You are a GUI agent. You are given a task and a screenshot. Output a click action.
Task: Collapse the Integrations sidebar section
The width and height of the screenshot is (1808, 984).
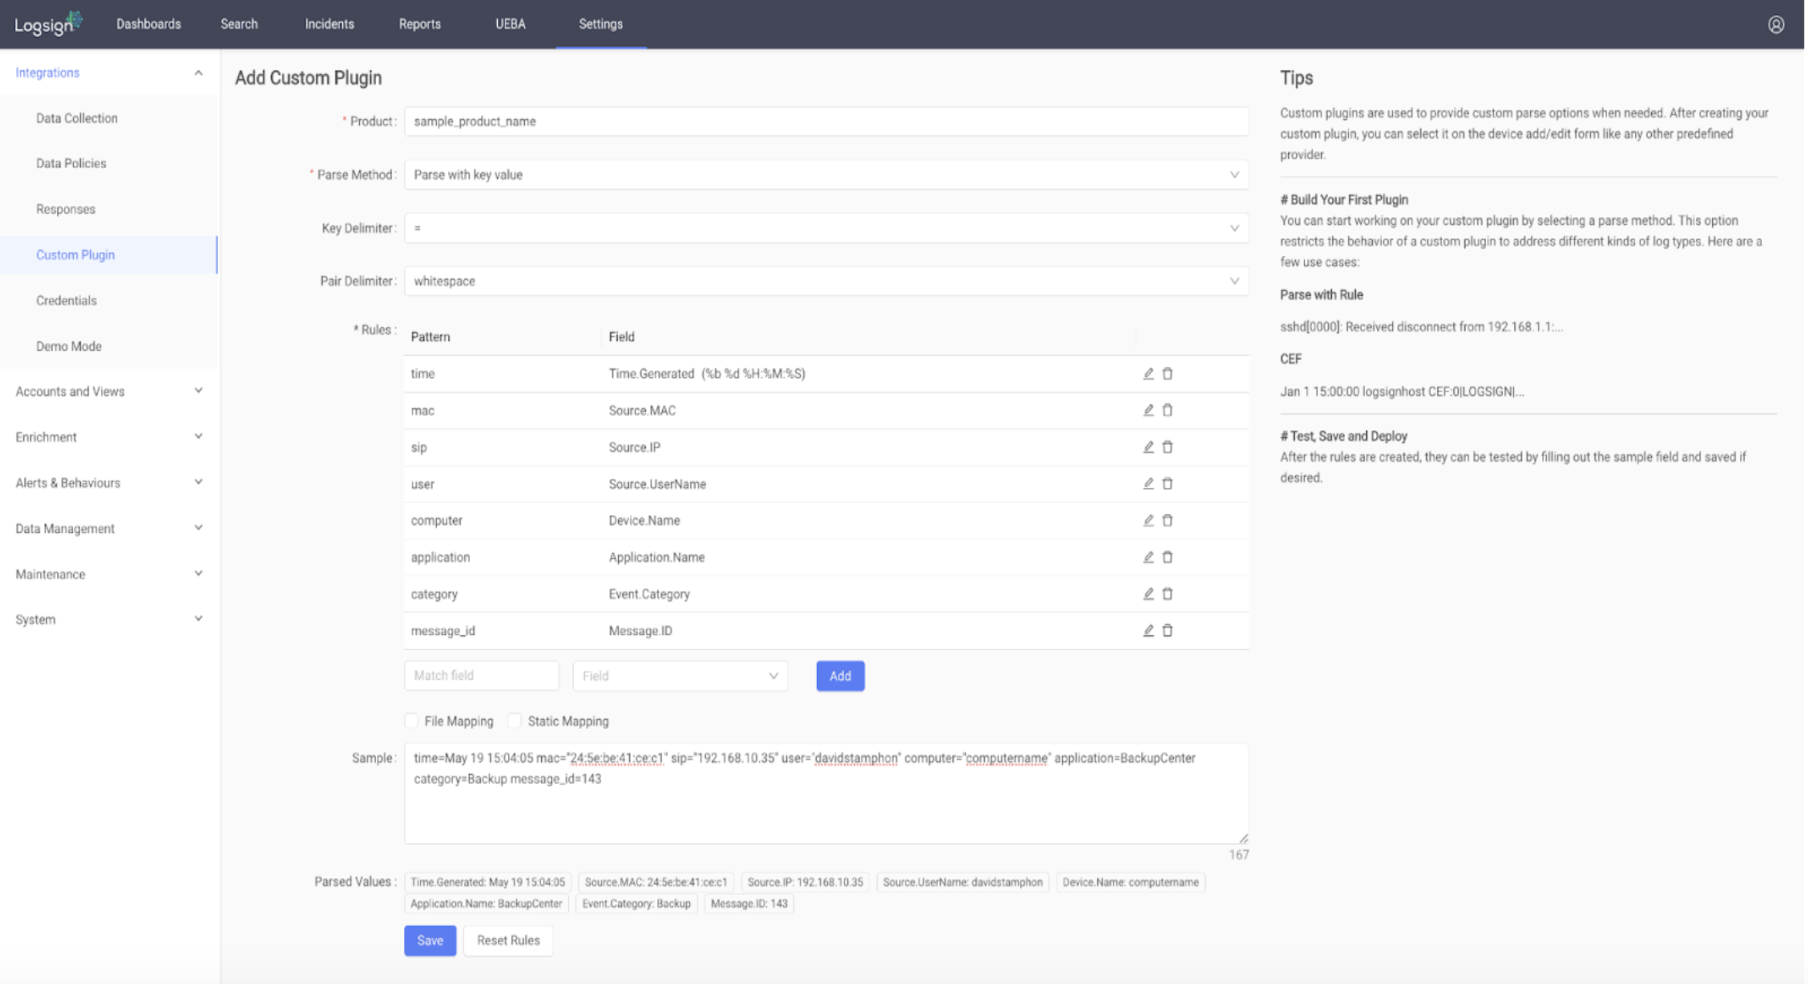(x=108, y=72)
